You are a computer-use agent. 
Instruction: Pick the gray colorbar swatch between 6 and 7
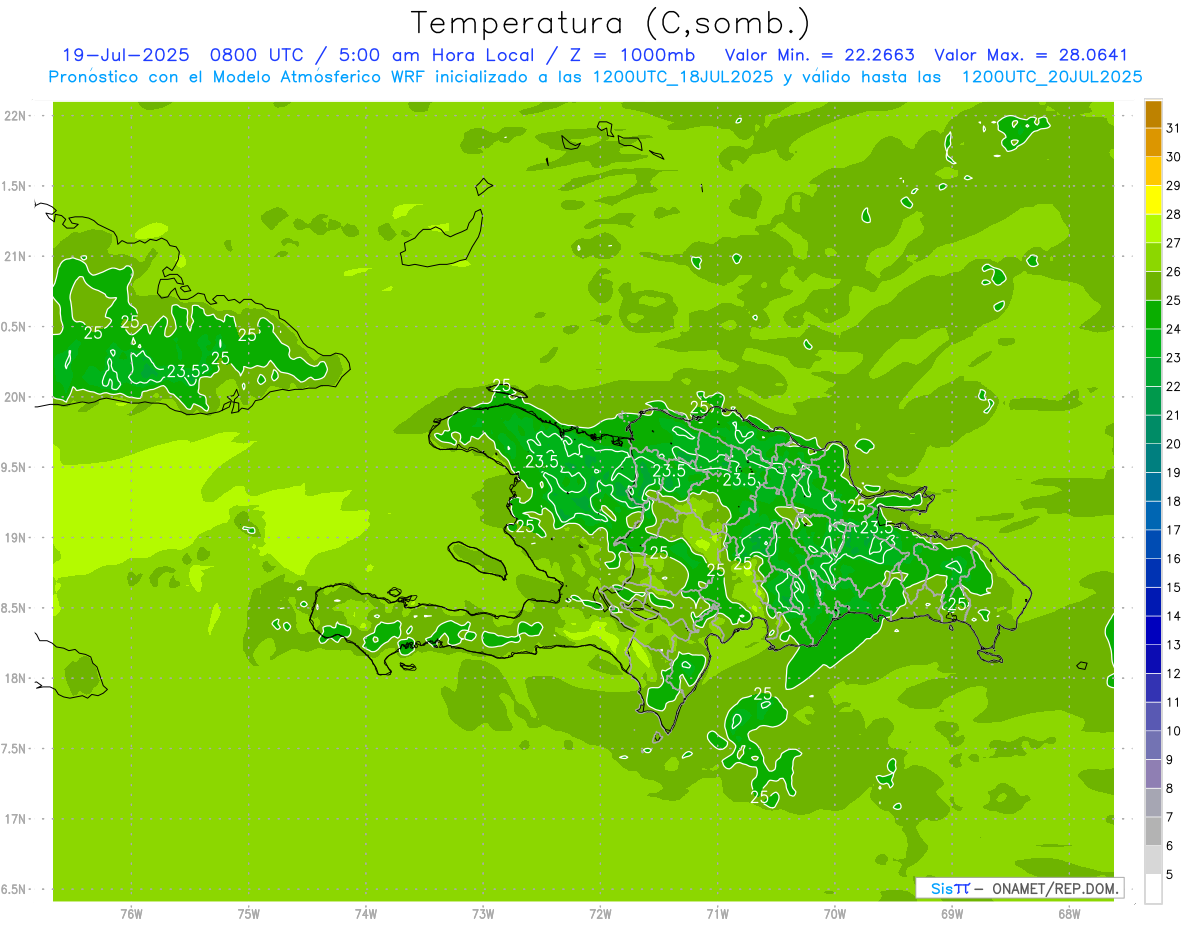point(1153,831)
